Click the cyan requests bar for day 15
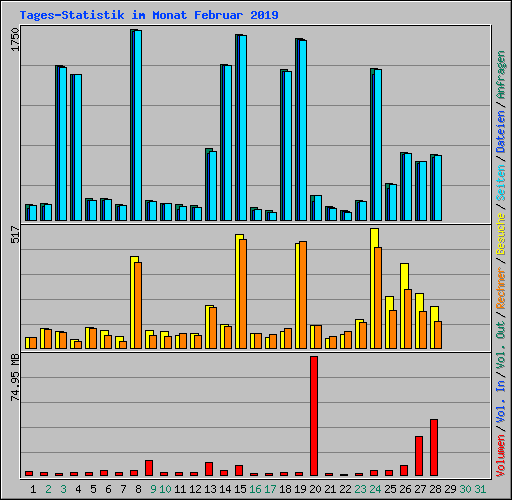 coord(243,128)
